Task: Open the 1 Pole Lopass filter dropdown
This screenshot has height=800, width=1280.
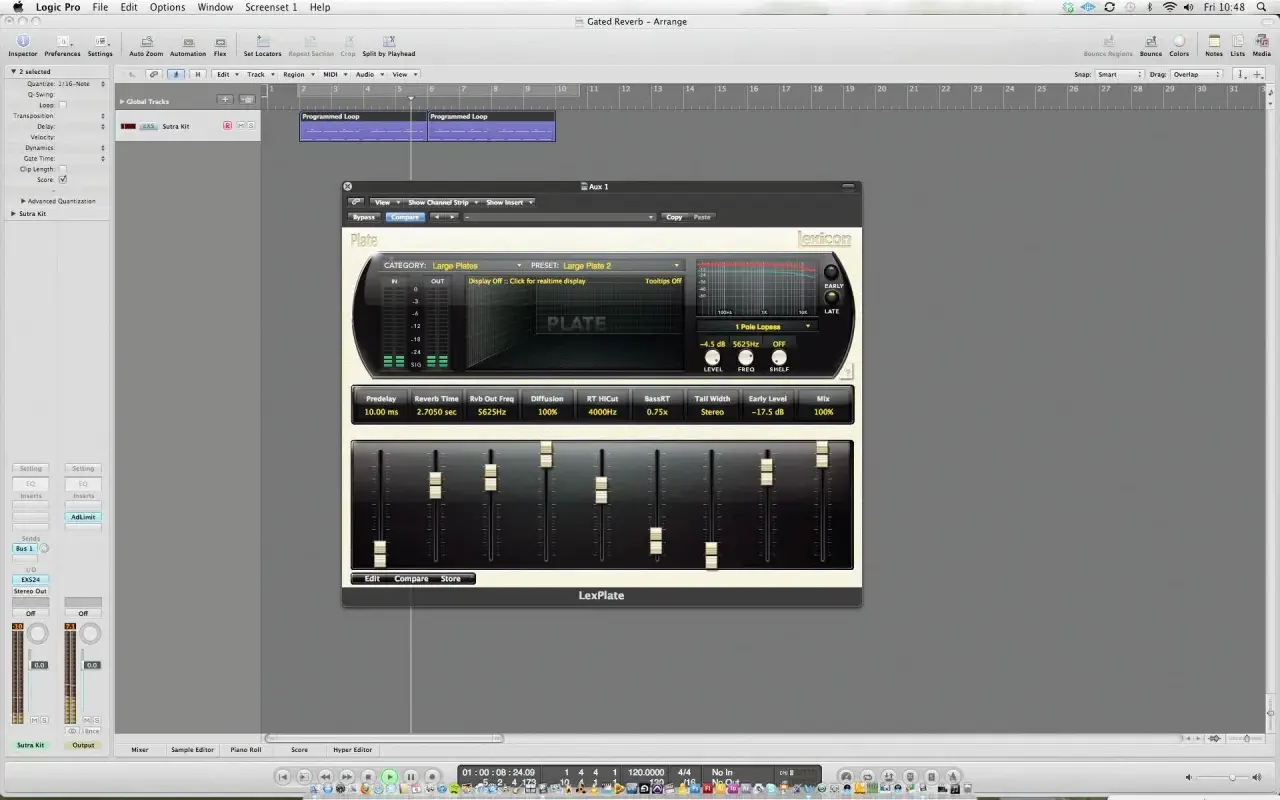Action: point(758,327)
